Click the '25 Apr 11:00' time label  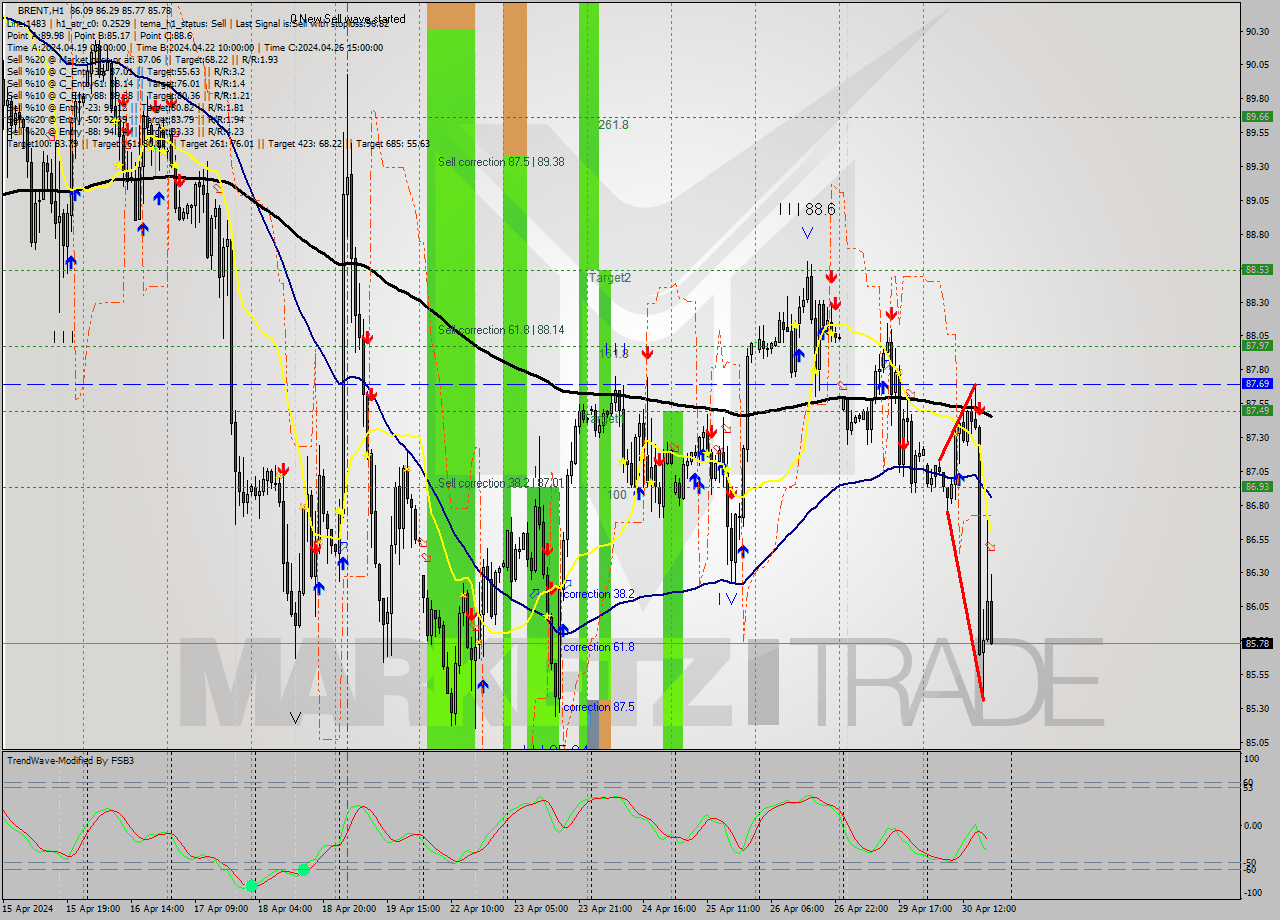point(733,908)
